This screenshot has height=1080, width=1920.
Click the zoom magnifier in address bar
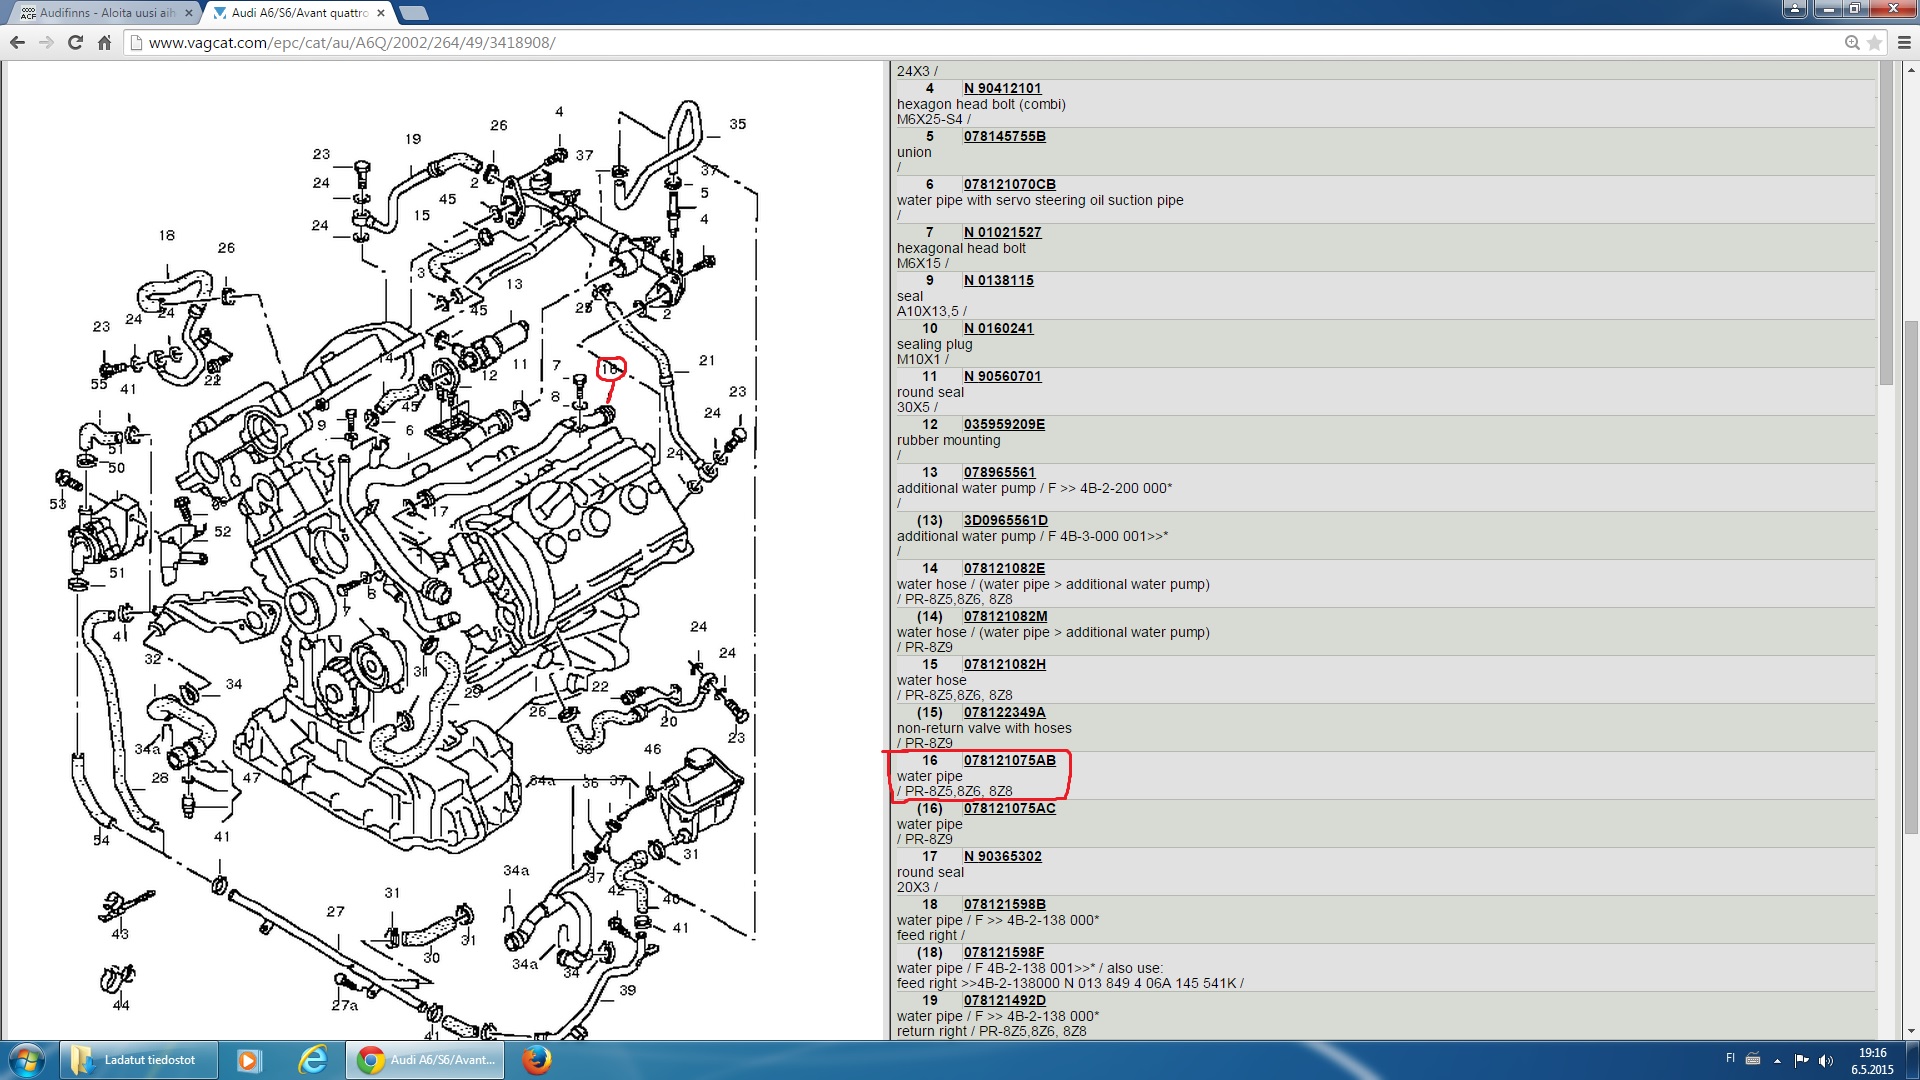pos(1852,43)
